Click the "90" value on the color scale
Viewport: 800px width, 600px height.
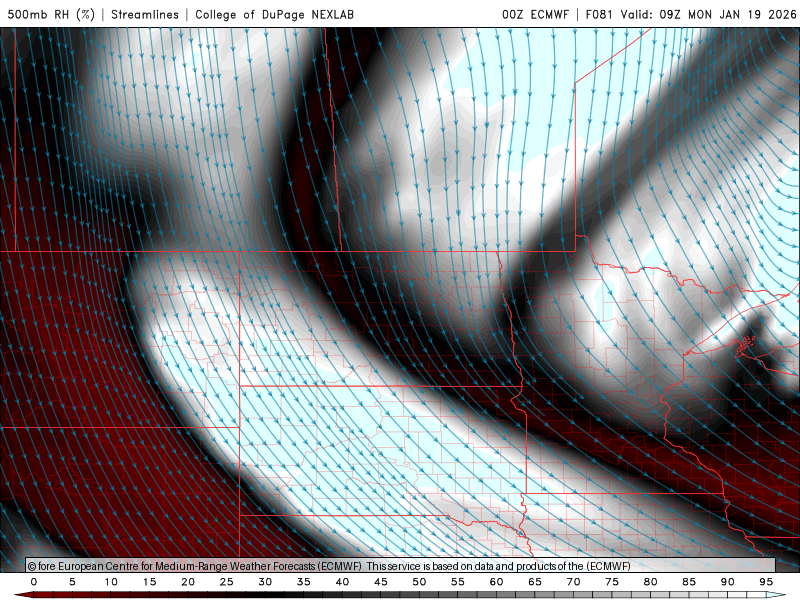point(727,582)
